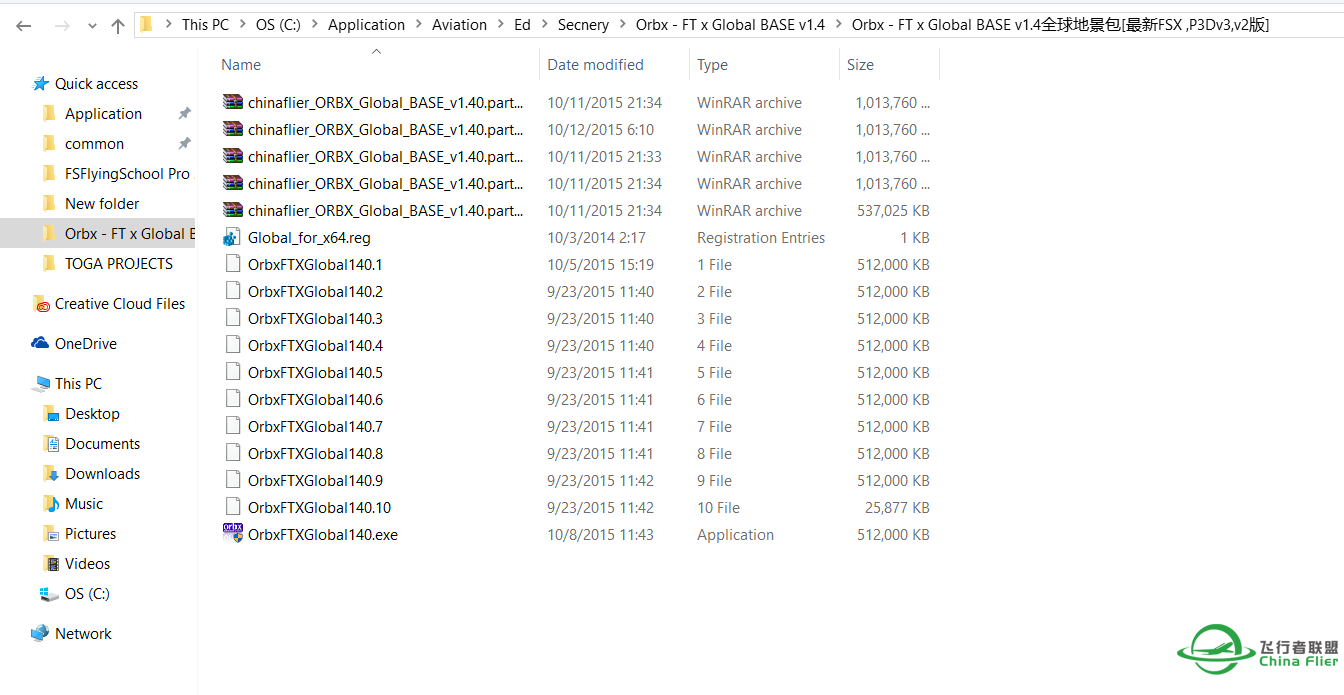Select file OrbxFTXGlobal140.8
Viewport: 1344px width, 695px height.
coord(315,453)
